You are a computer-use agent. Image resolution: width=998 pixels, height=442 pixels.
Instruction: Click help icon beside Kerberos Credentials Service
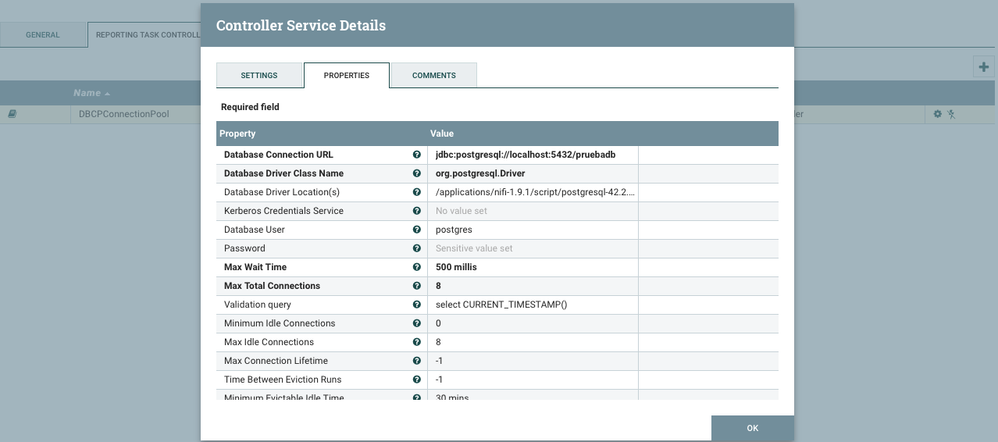(x=416, y=211)
